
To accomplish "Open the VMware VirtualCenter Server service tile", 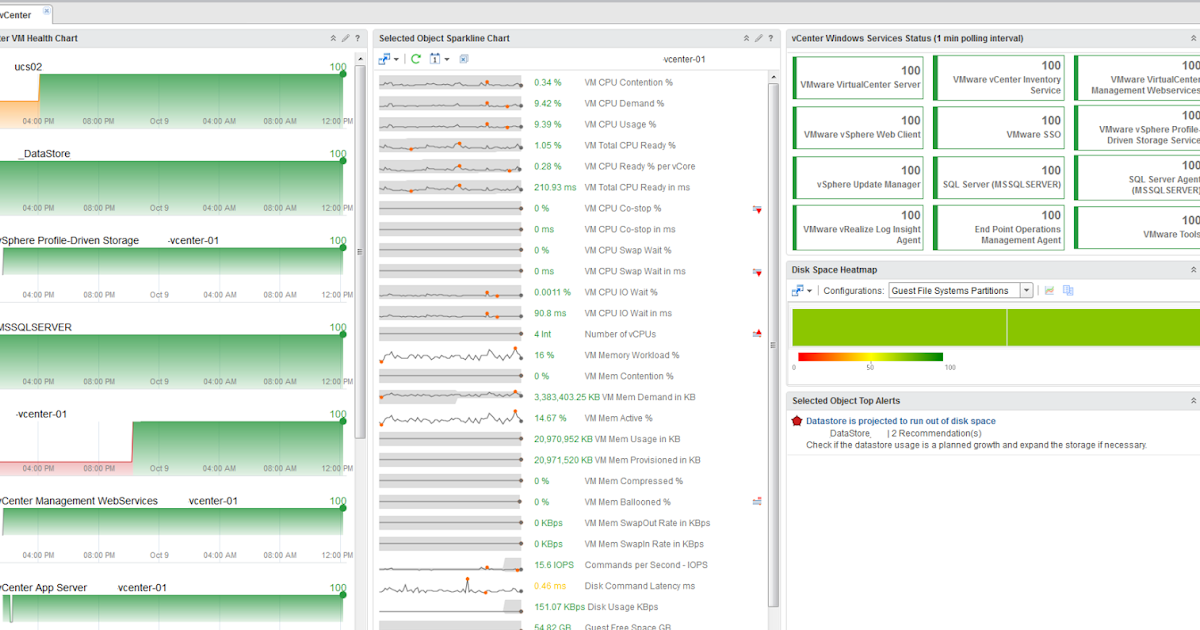I will (859, 78).
